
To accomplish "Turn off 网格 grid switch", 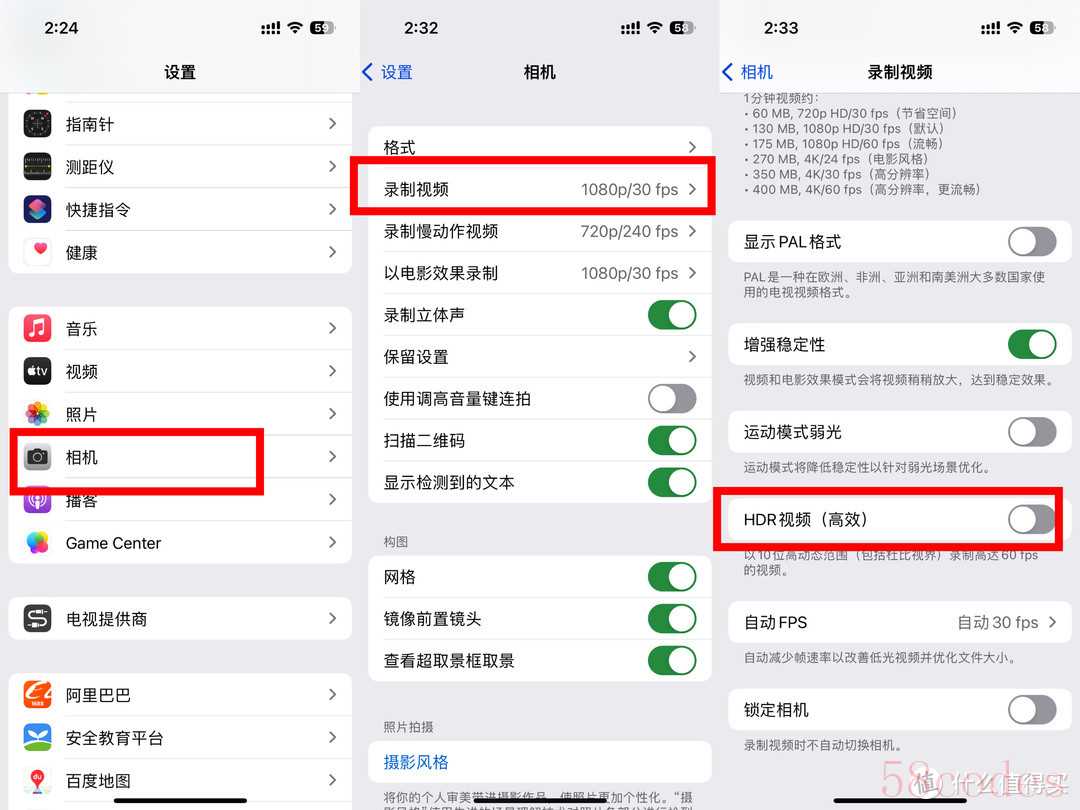I will coord(672,577).
